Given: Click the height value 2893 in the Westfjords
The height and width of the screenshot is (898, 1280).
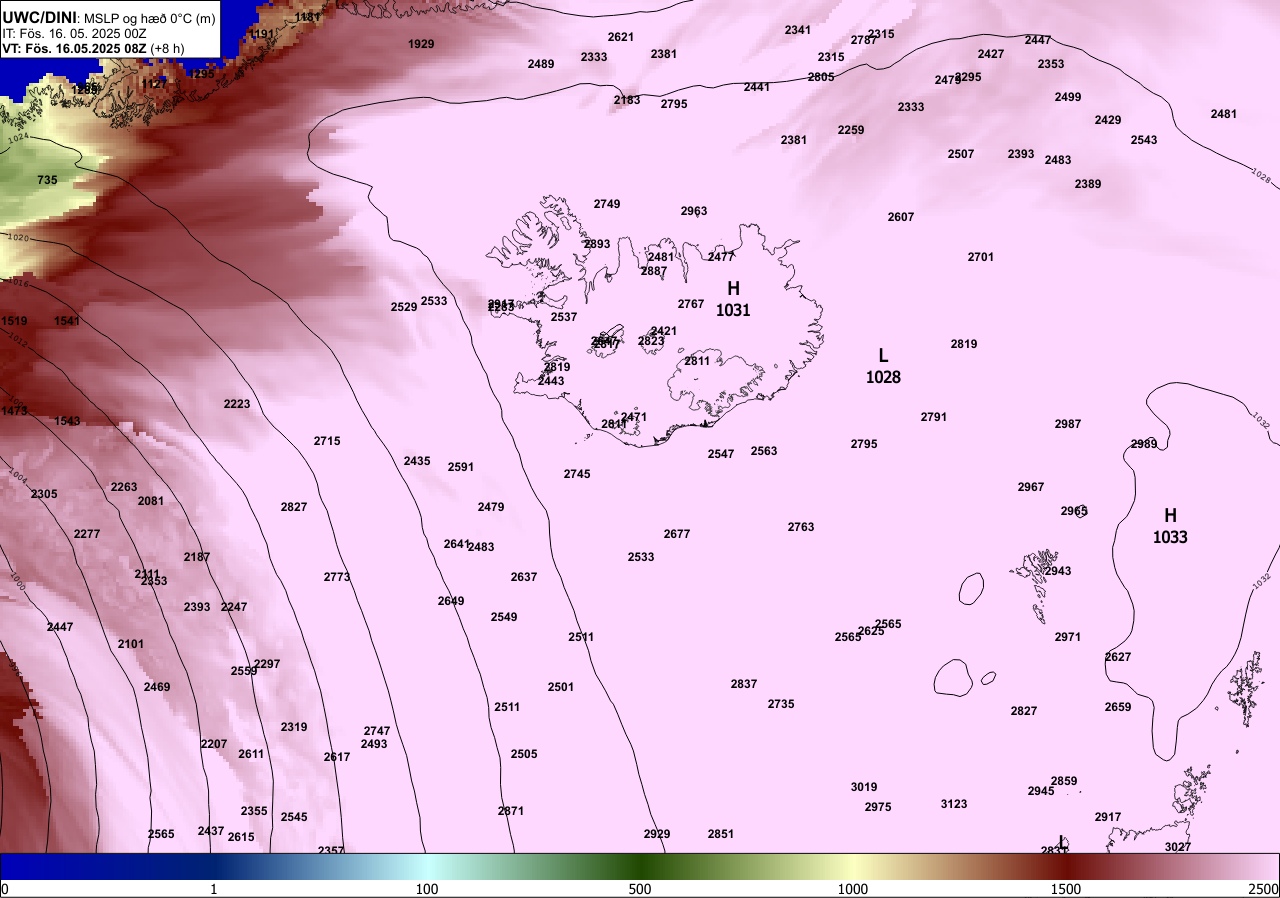Looking at the screenshot, I should click(597, 244).
